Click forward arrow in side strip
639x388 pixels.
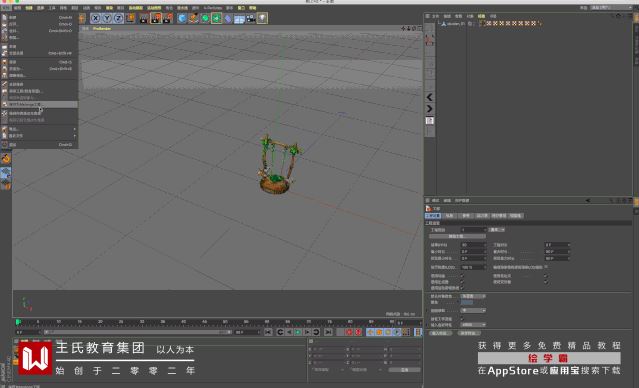429,109
